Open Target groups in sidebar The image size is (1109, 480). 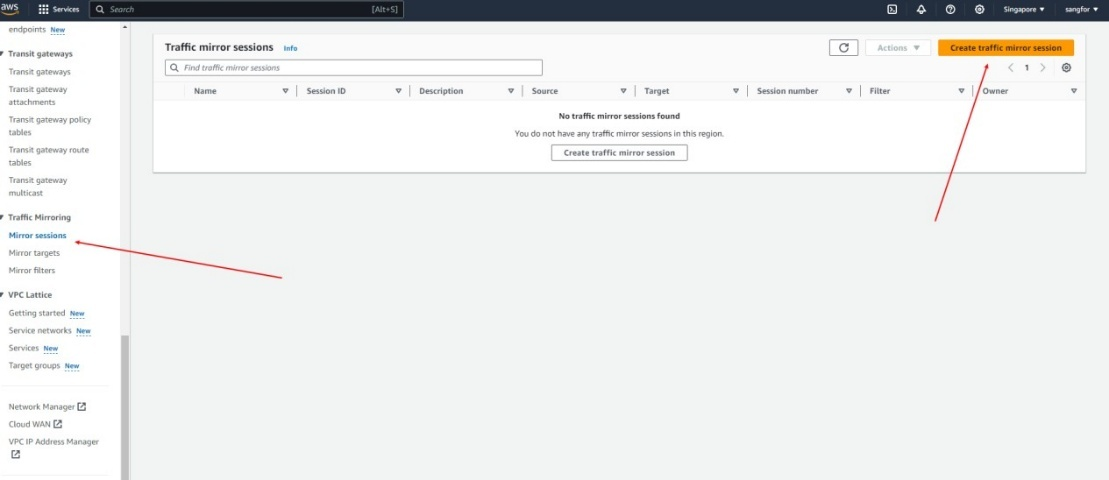(34, 366)
